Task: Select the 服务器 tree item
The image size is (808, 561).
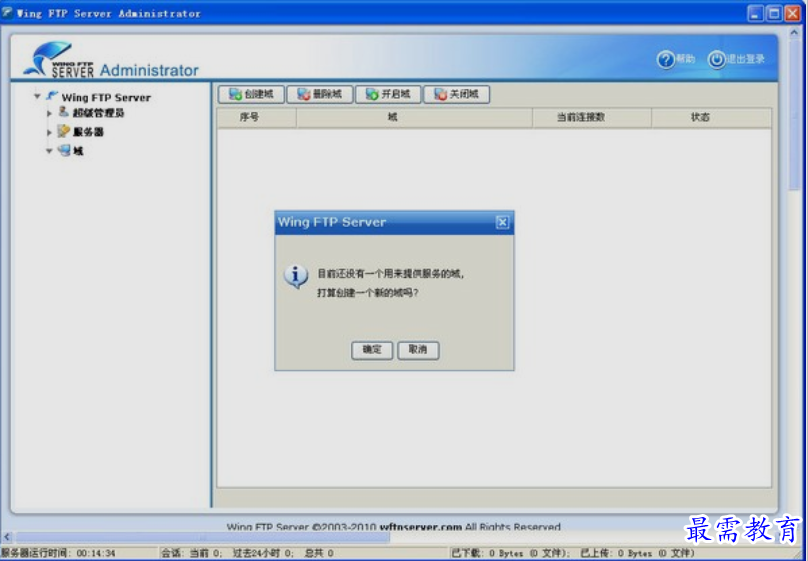Action: click(88, 132)
